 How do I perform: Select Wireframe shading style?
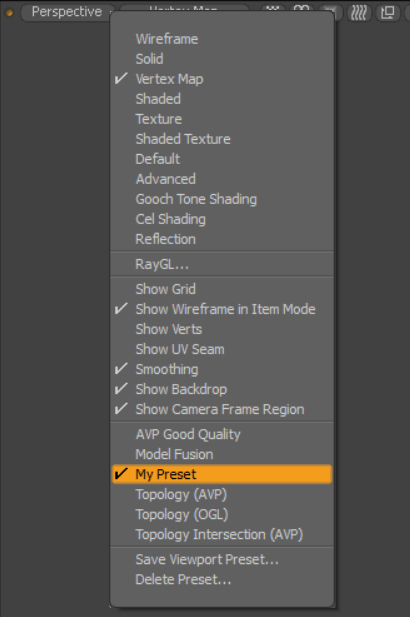(x=222, y=39)
